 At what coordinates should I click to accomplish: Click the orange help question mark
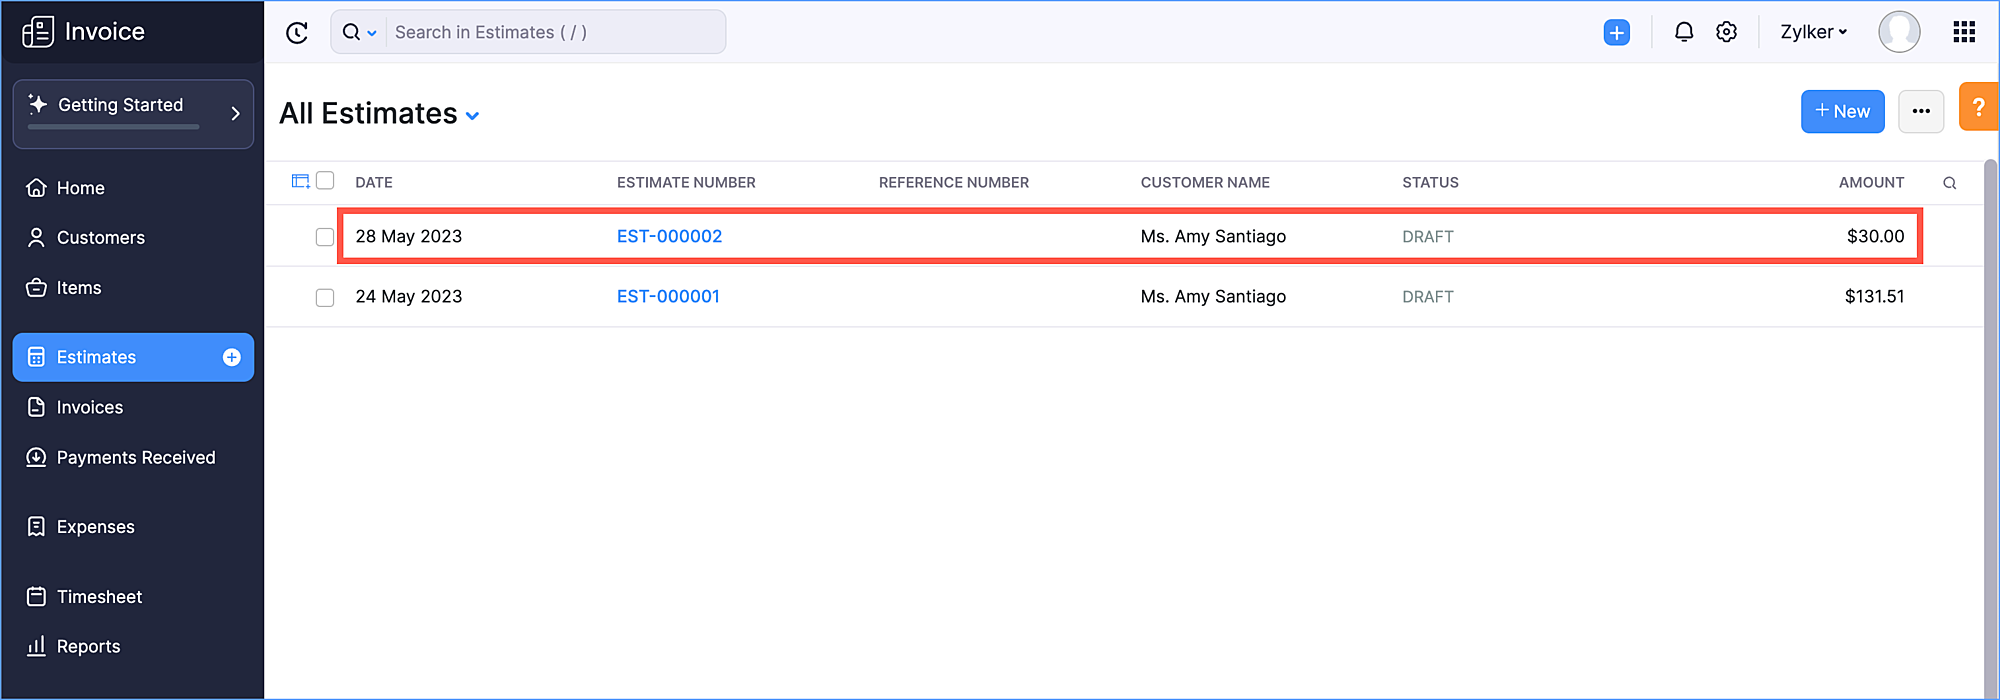1977,107
